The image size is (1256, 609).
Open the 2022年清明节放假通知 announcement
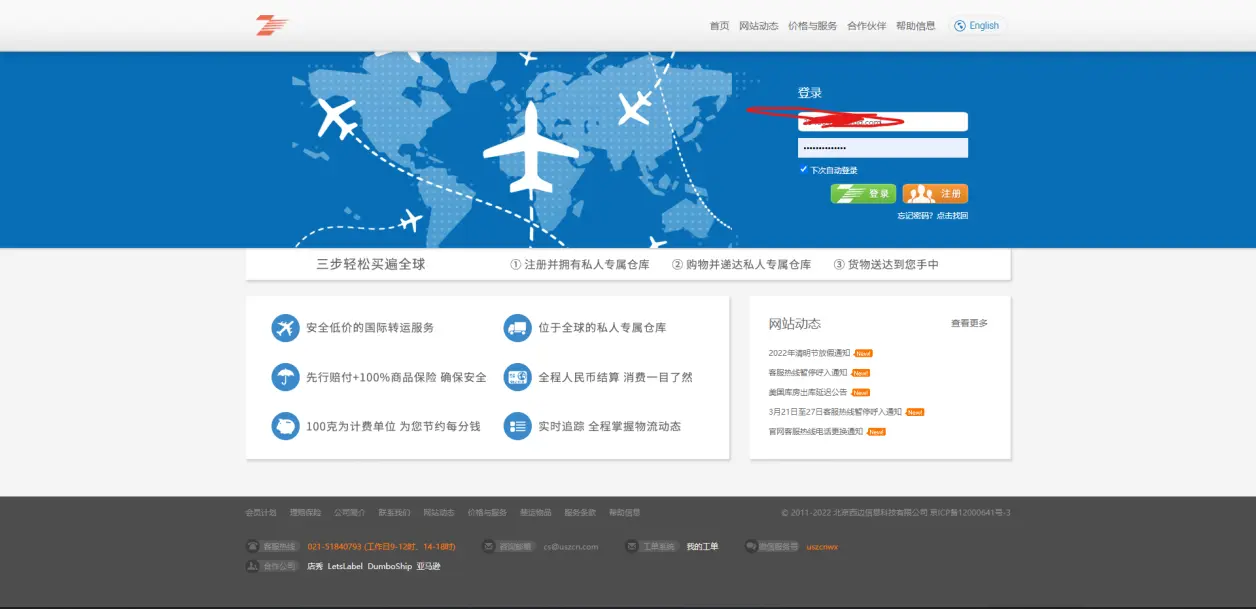pos(809,353)
